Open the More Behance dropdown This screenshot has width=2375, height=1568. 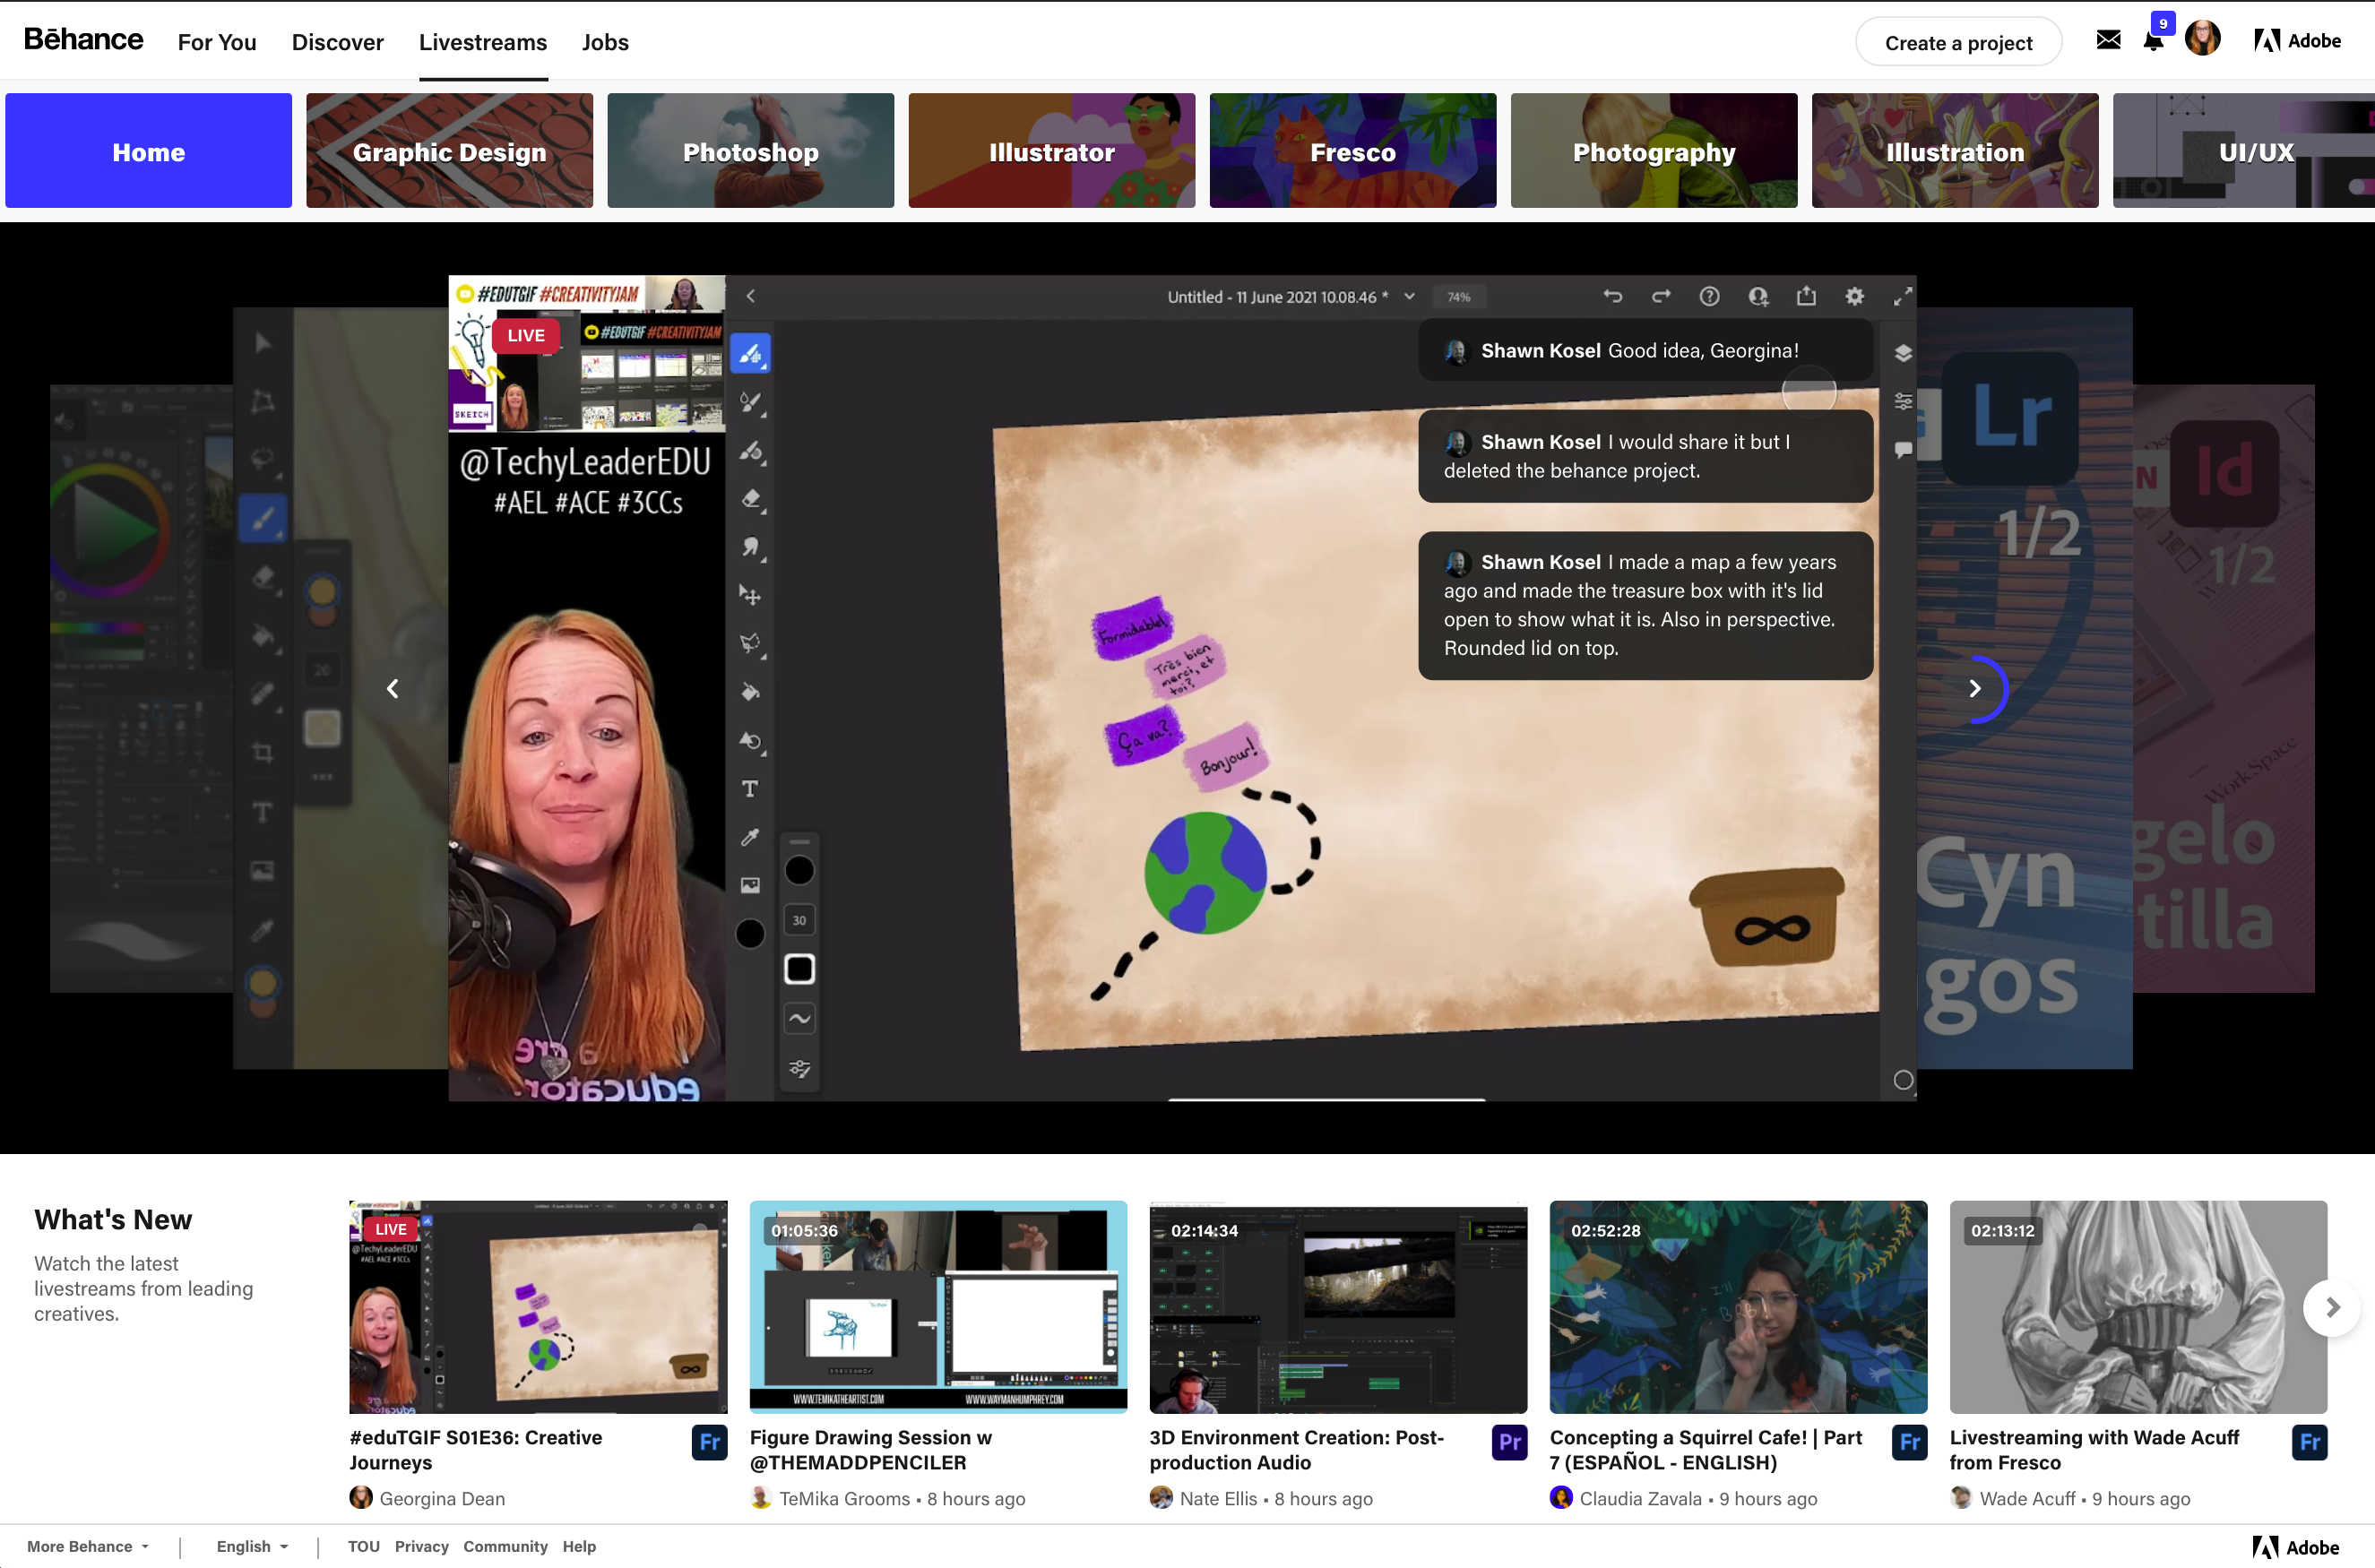(x=88, y=1546)
